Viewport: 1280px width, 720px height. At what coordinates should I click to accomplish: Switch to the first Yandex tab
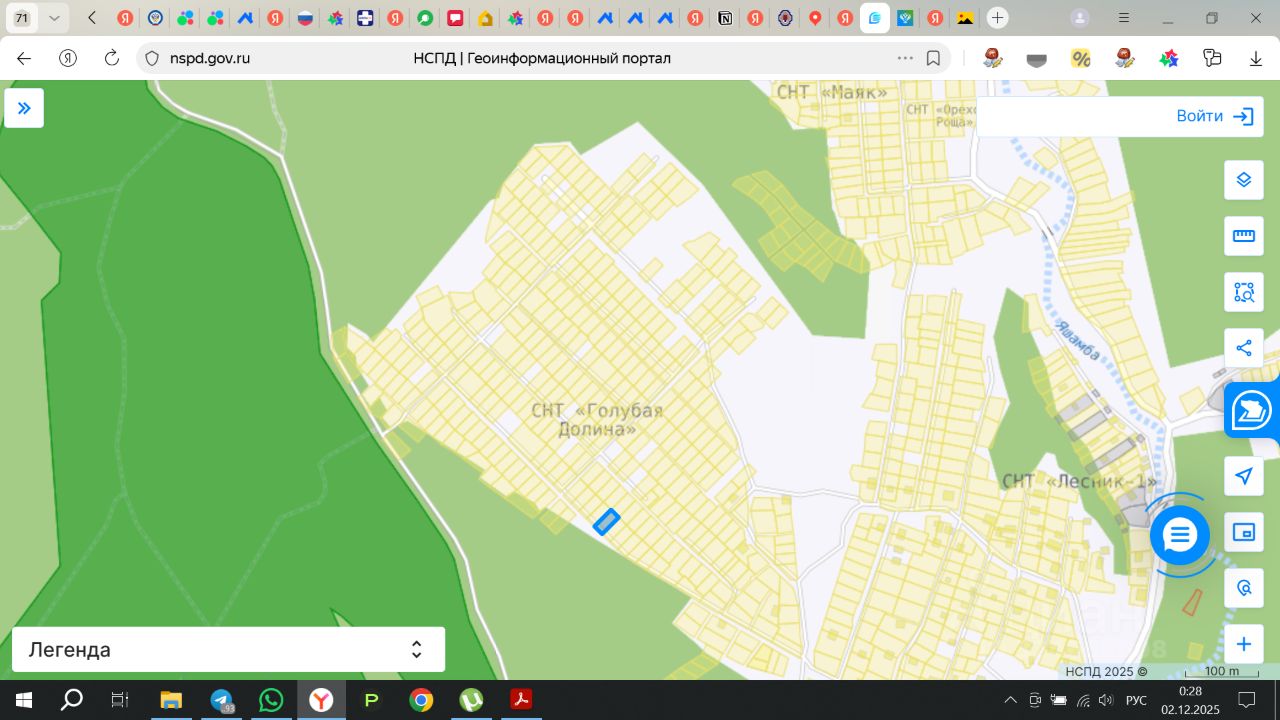tap(125, 18)
